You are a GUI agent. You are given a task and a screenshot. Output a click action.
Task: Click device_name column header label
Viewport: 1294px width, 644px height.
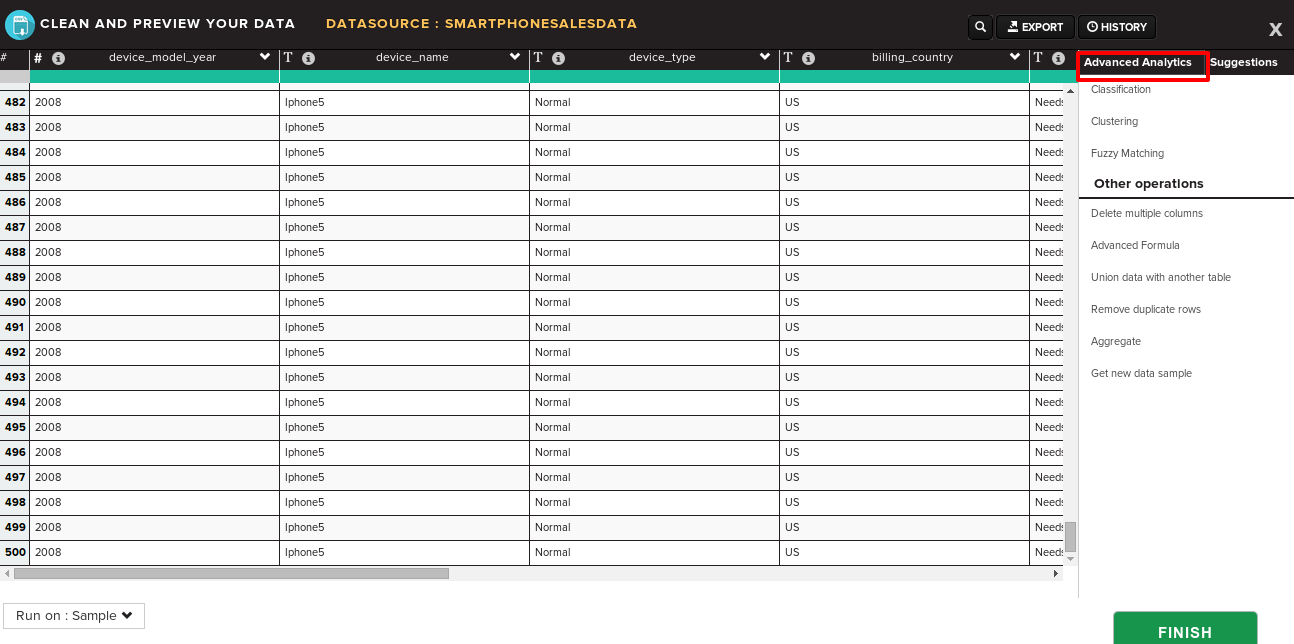412,57
